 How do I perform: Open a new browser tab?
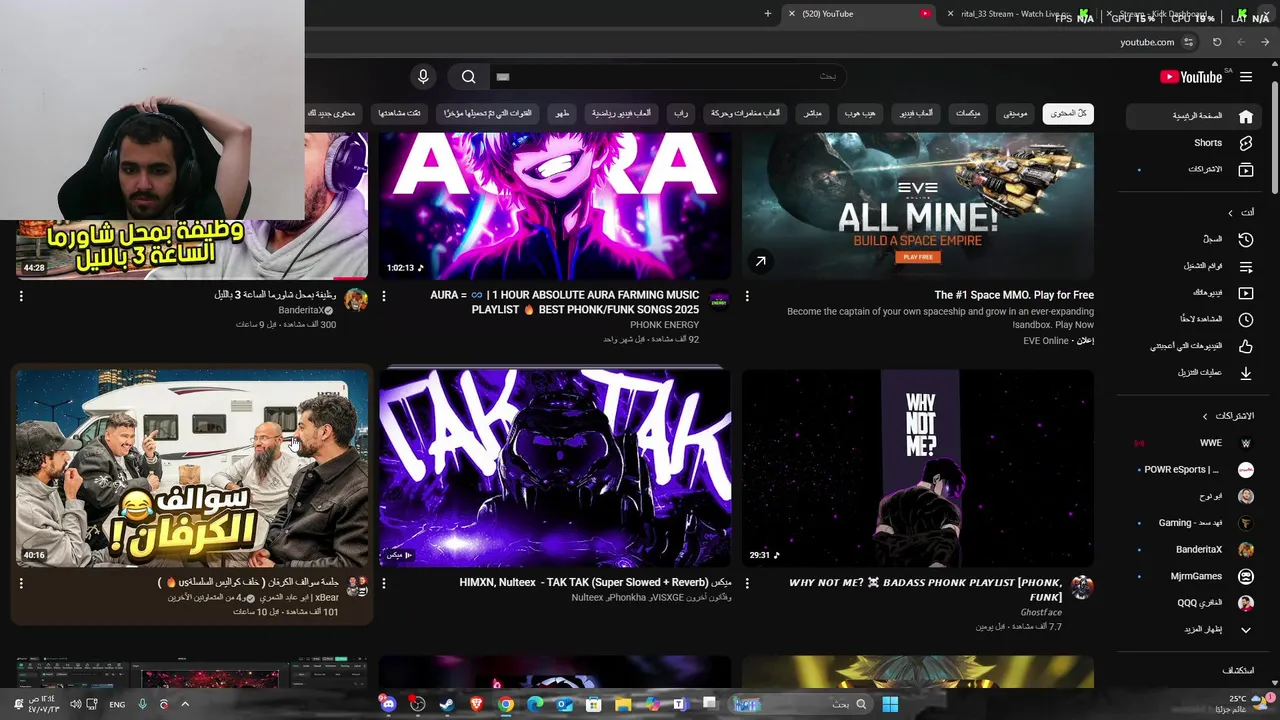click(768, 14)
